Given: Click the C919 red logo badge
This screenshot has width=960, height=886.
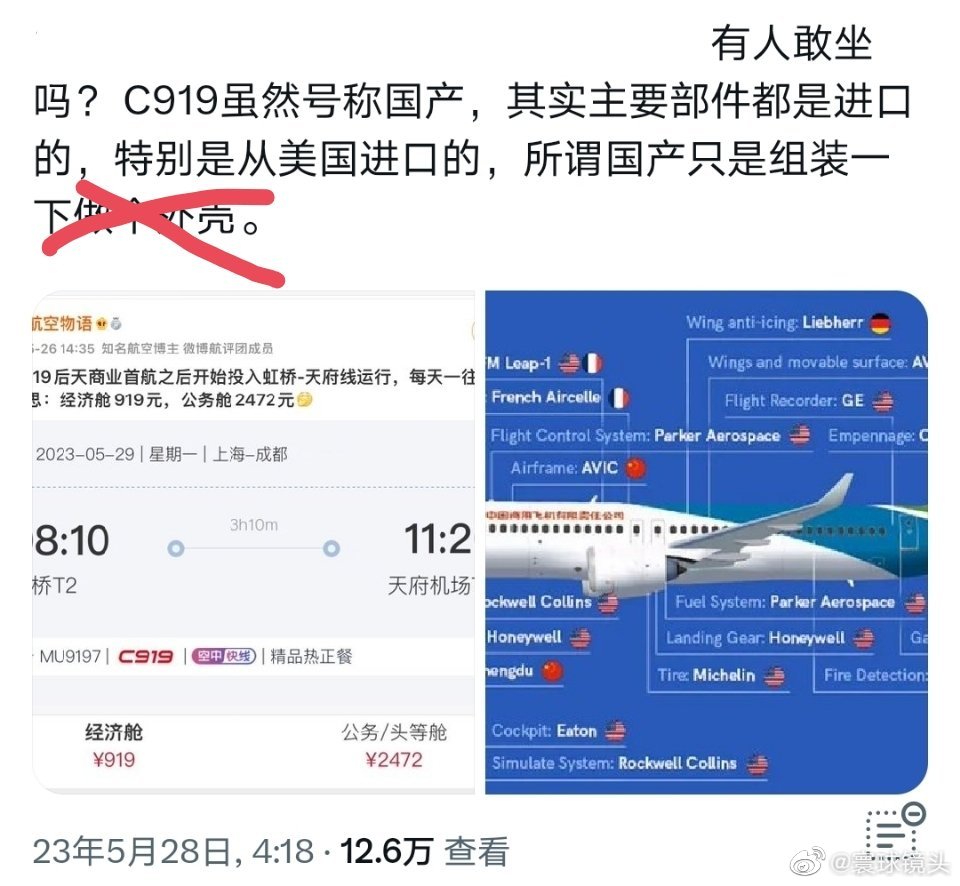Looking at the screenshot, I should coord(146,657).
